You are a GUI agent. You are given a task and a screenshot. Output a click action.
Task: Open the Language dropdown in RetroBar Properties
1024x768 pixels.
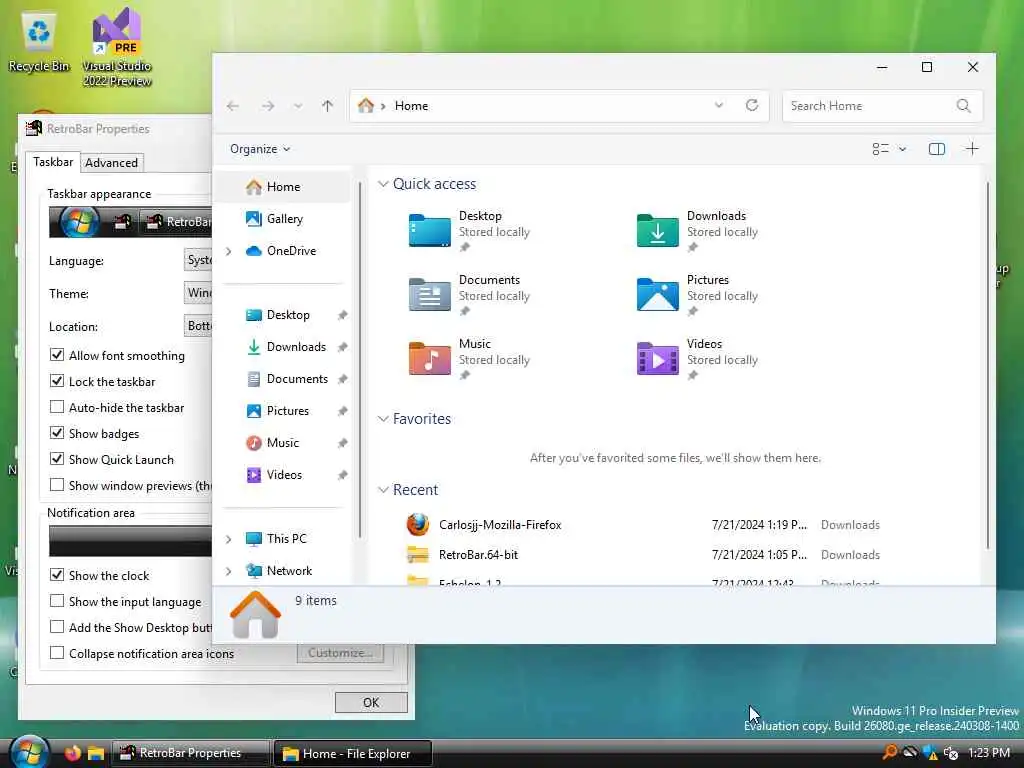point(198,260)
